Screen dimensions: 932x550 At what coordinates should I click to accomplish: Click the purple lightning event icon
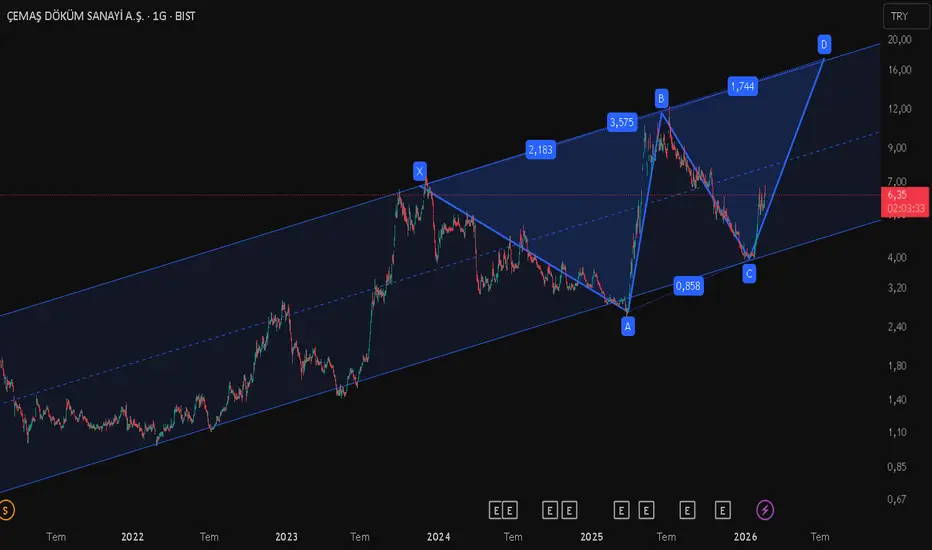point(765,510)
